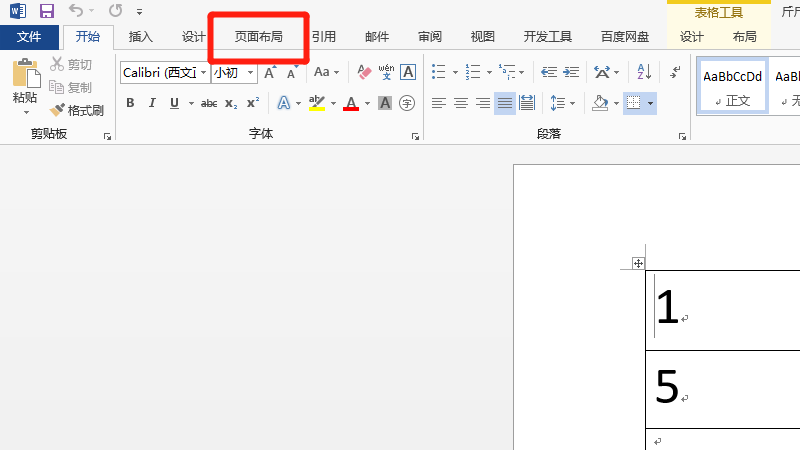Click the Grow Font icon
The image size is (800, 450).
pyautogui.click(x=270, y=73)
